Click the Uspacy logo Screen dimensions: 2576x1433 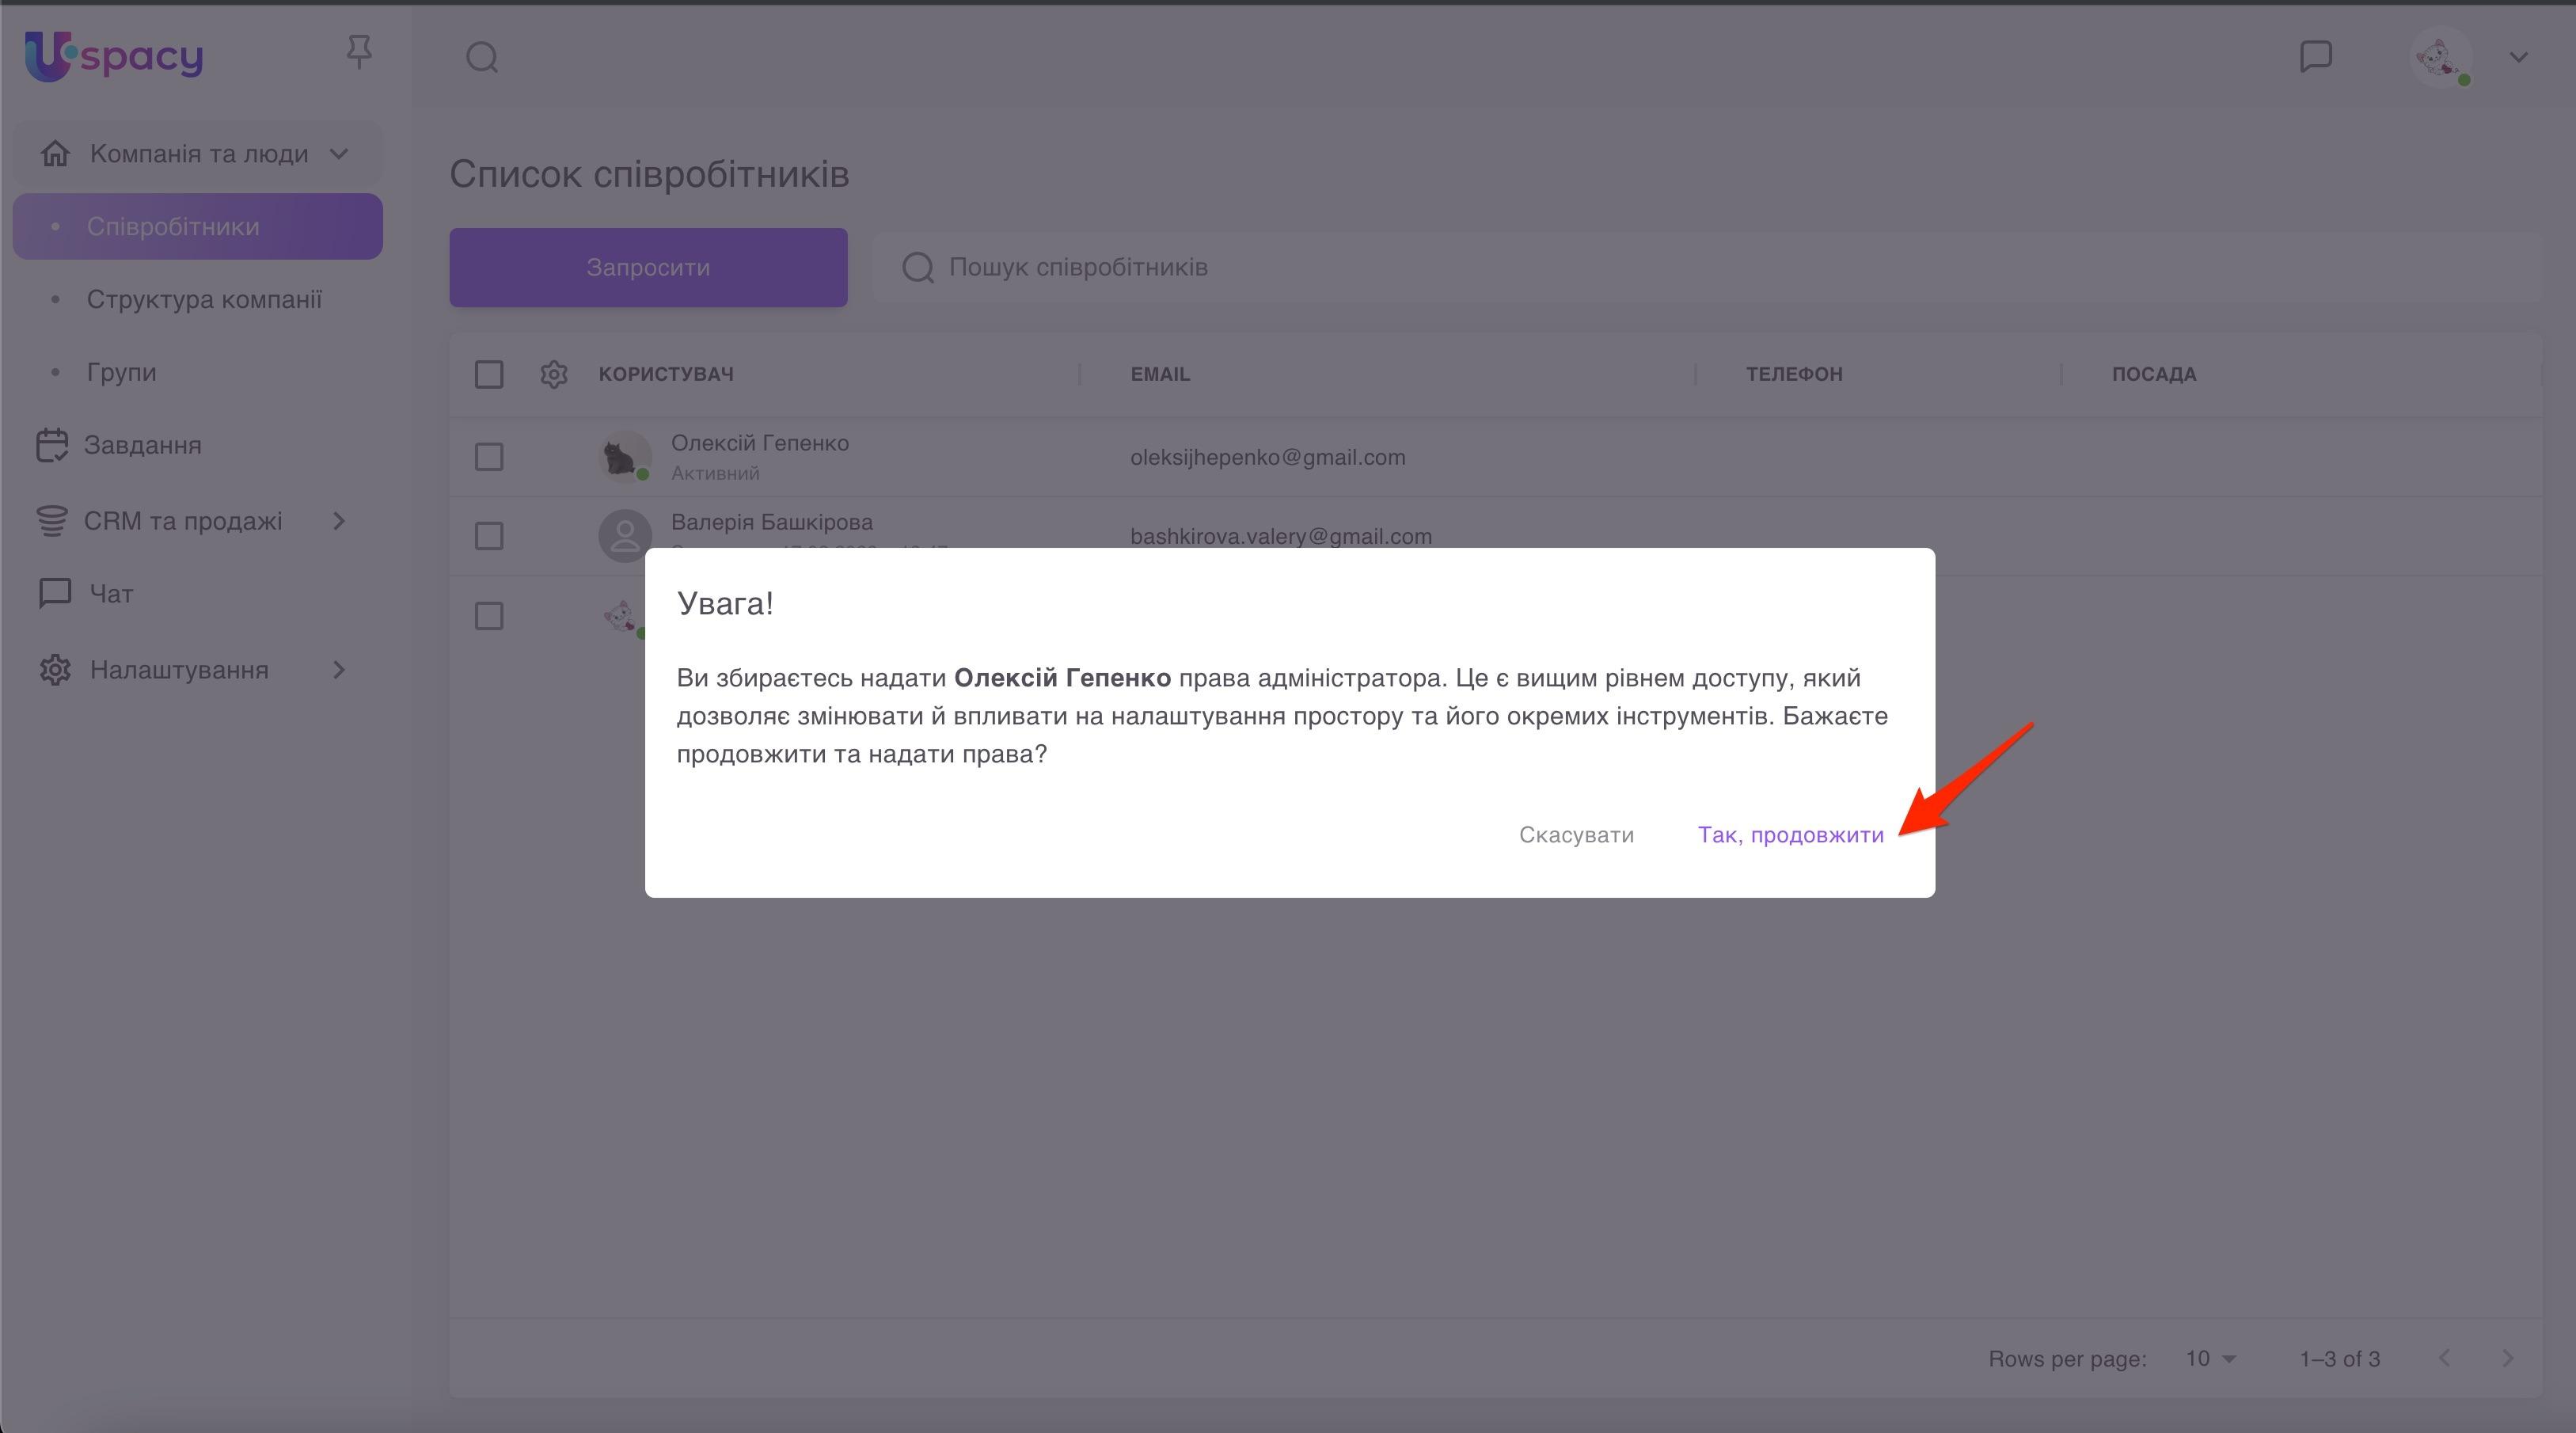click(x=114, y=56)
